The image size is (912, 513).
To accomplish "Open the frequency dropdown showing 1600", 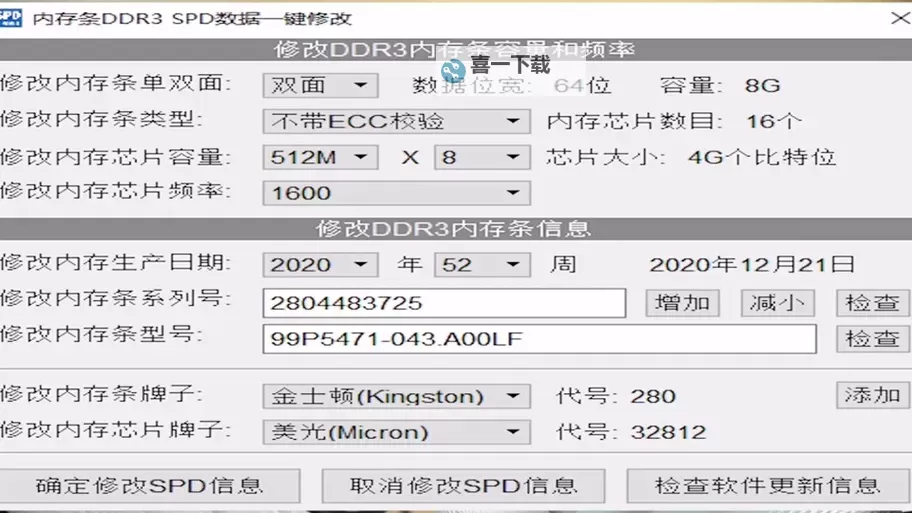I will point(396,193).
